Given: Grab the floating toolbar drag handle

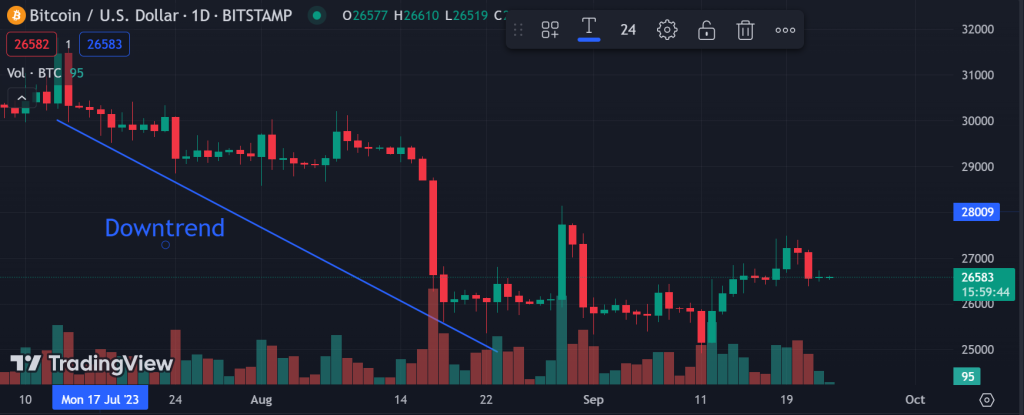Looking at the screenshot, I should (x=519, y=29).
